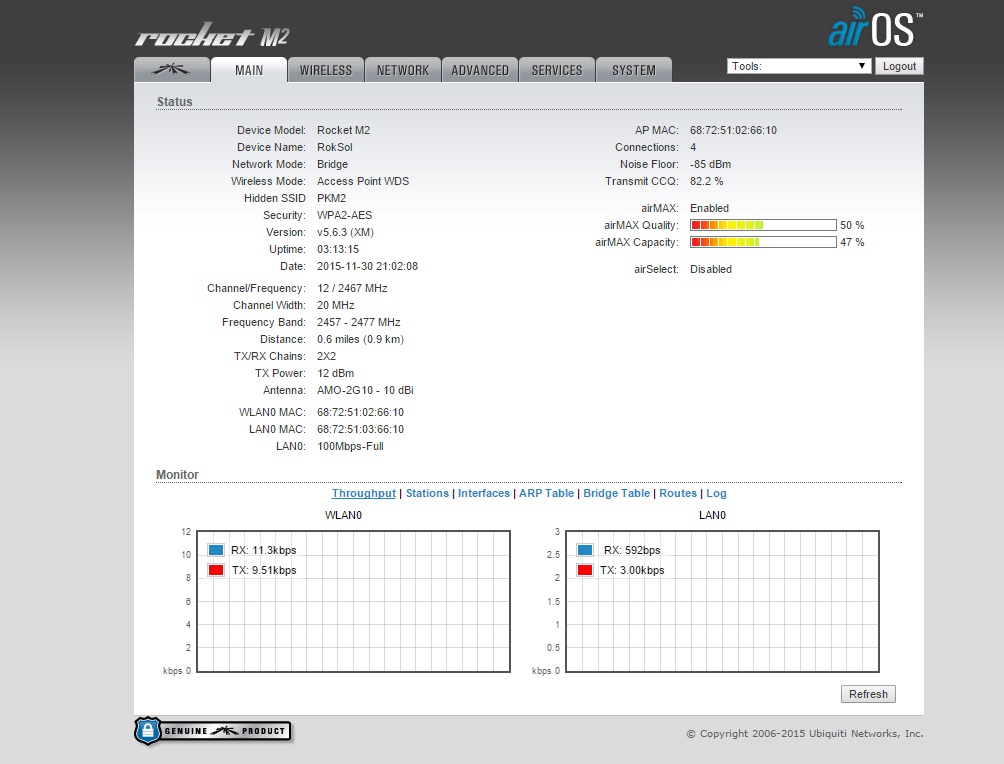Click the WLAN0 TX red legend swatch
Viewport: 1004px width, 764px height.
tap(216, 570)
